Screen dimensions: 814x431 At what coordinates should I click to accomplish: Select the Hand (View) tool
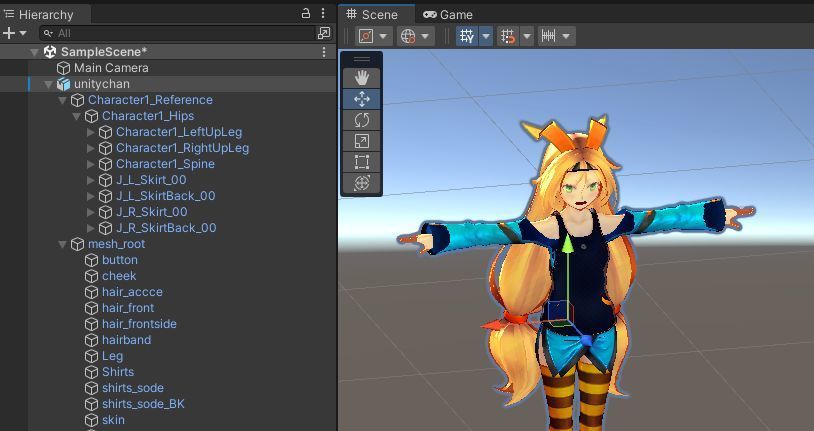tap(362, 78)
